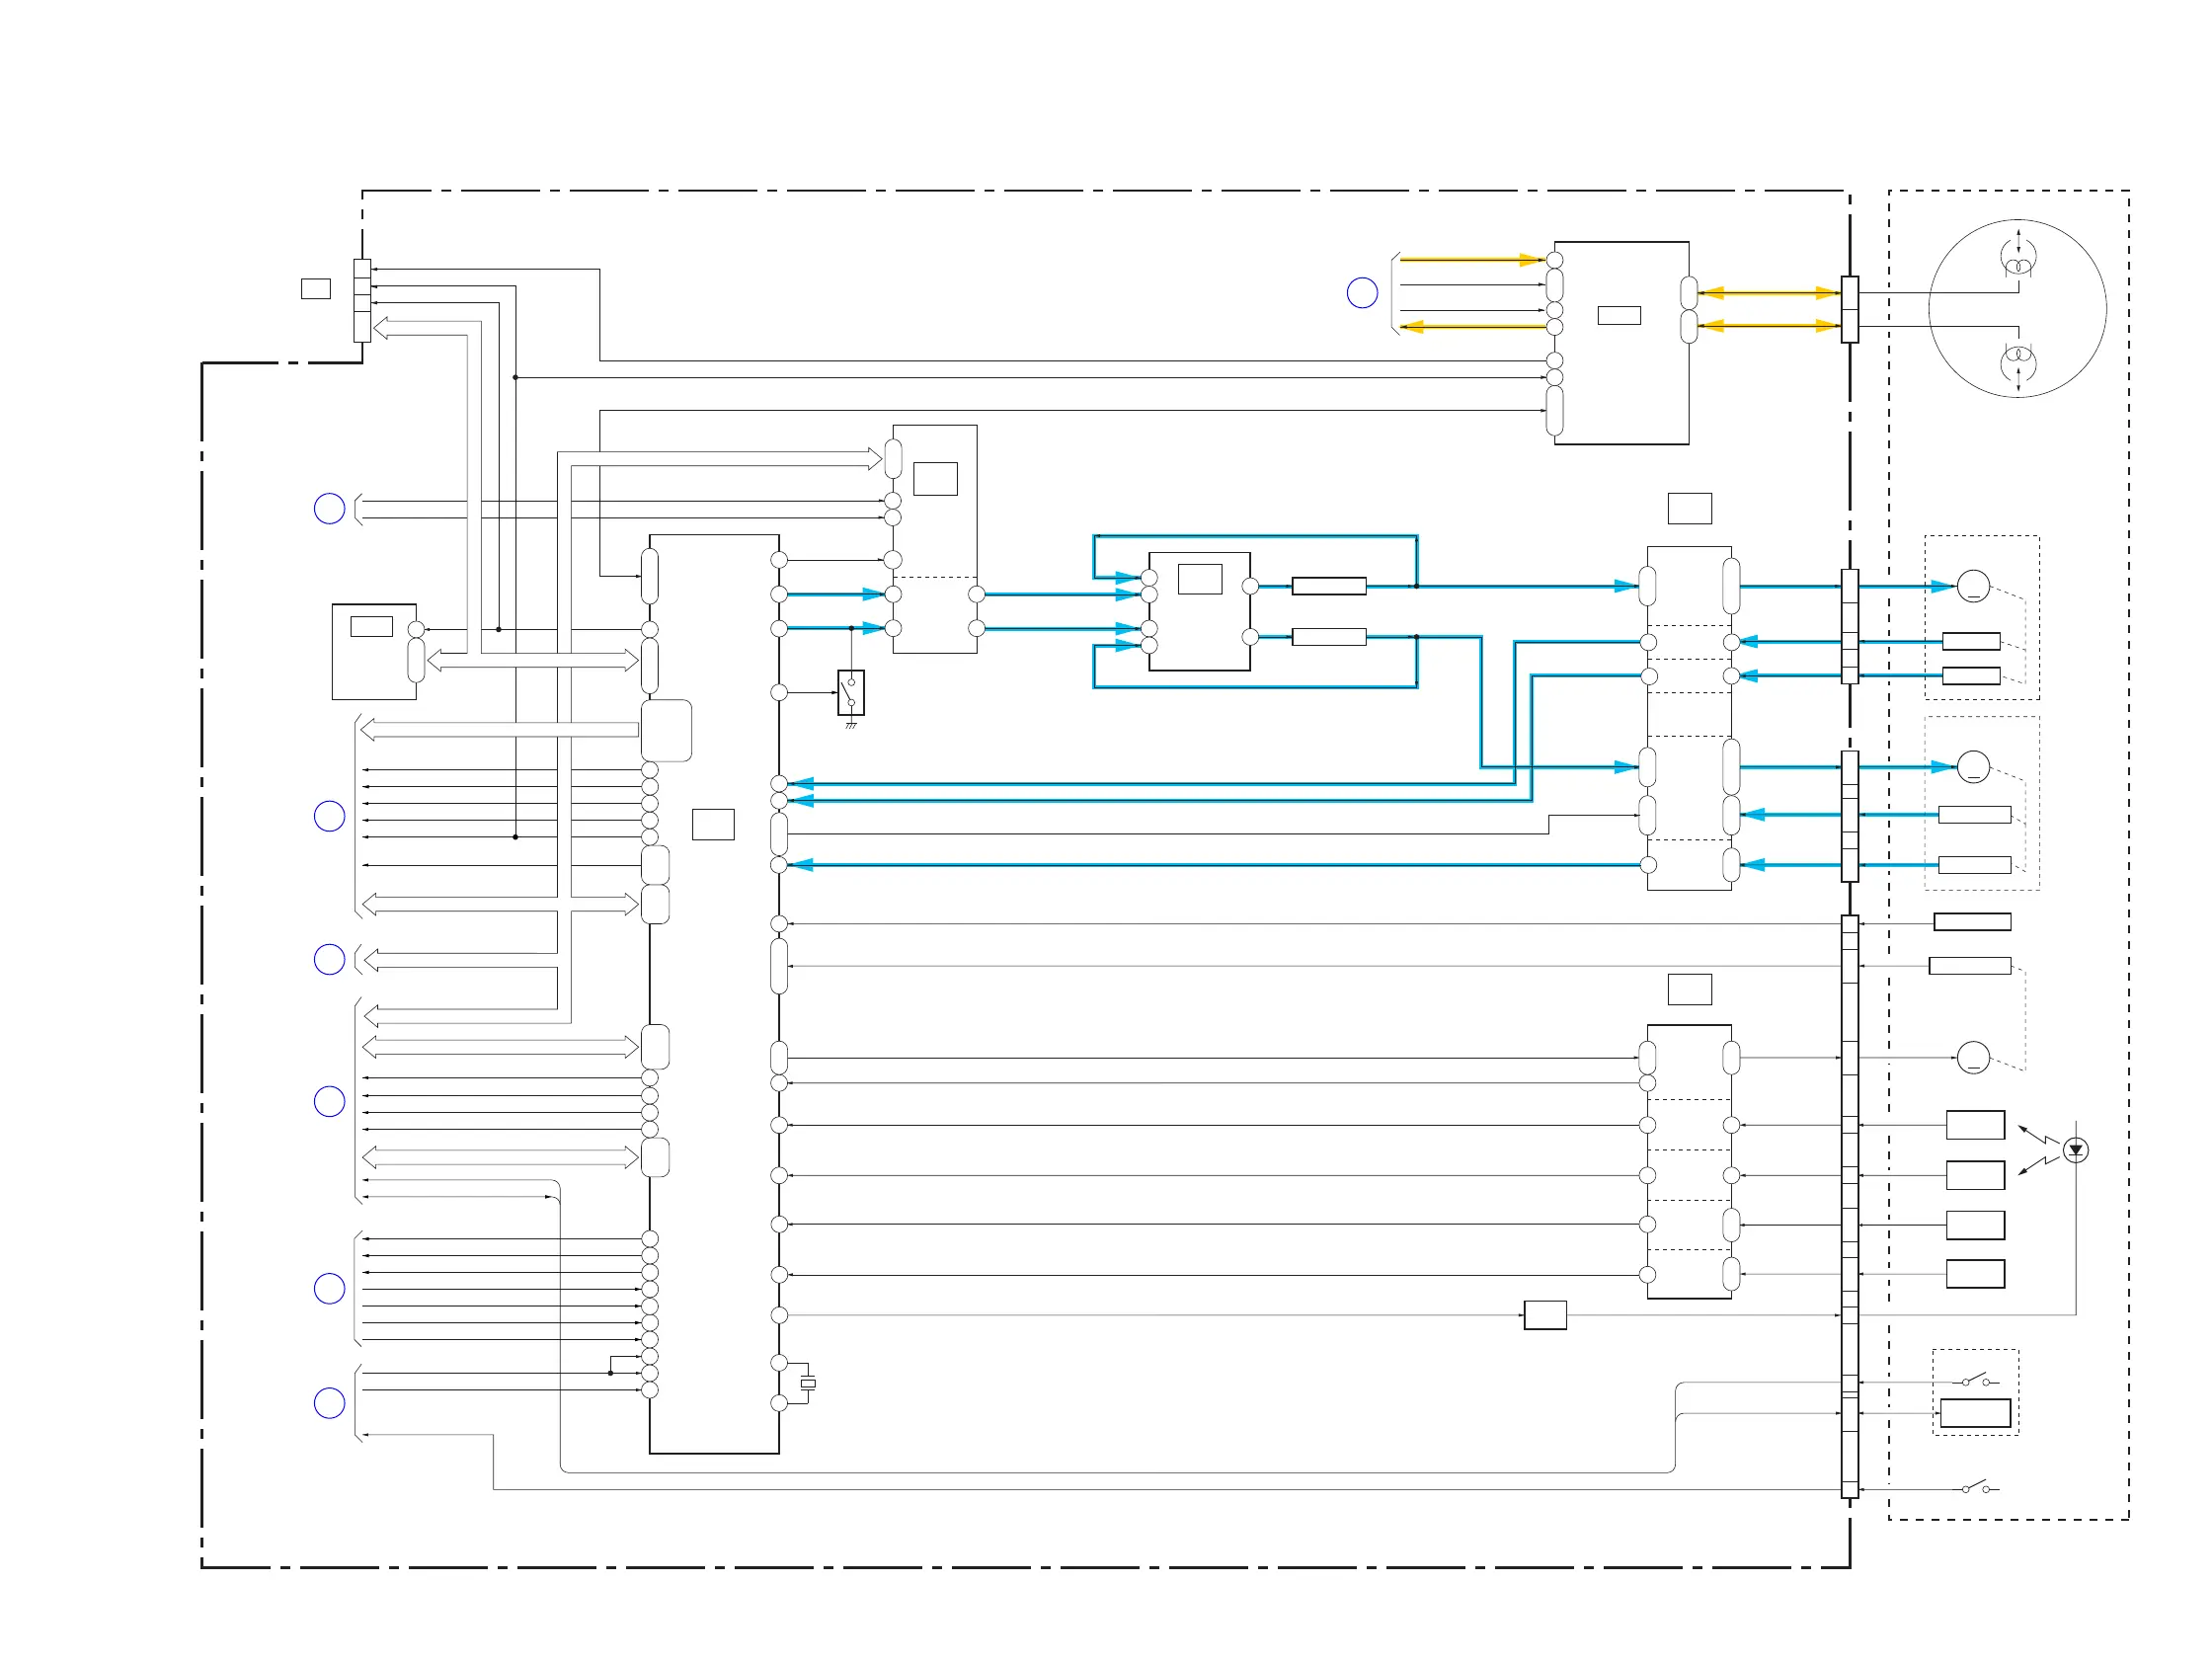Click the motor circle above the LED
Viewport: 2212px width, 1663px height.
coord(1973,1057)
